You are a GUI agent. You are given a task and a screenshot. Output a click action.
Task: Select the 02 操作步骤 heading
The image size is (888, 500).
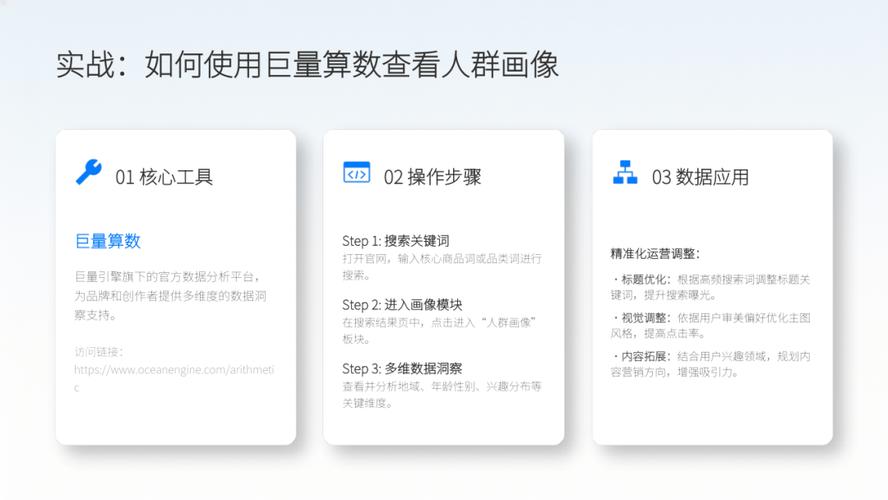tap(432, 177)
